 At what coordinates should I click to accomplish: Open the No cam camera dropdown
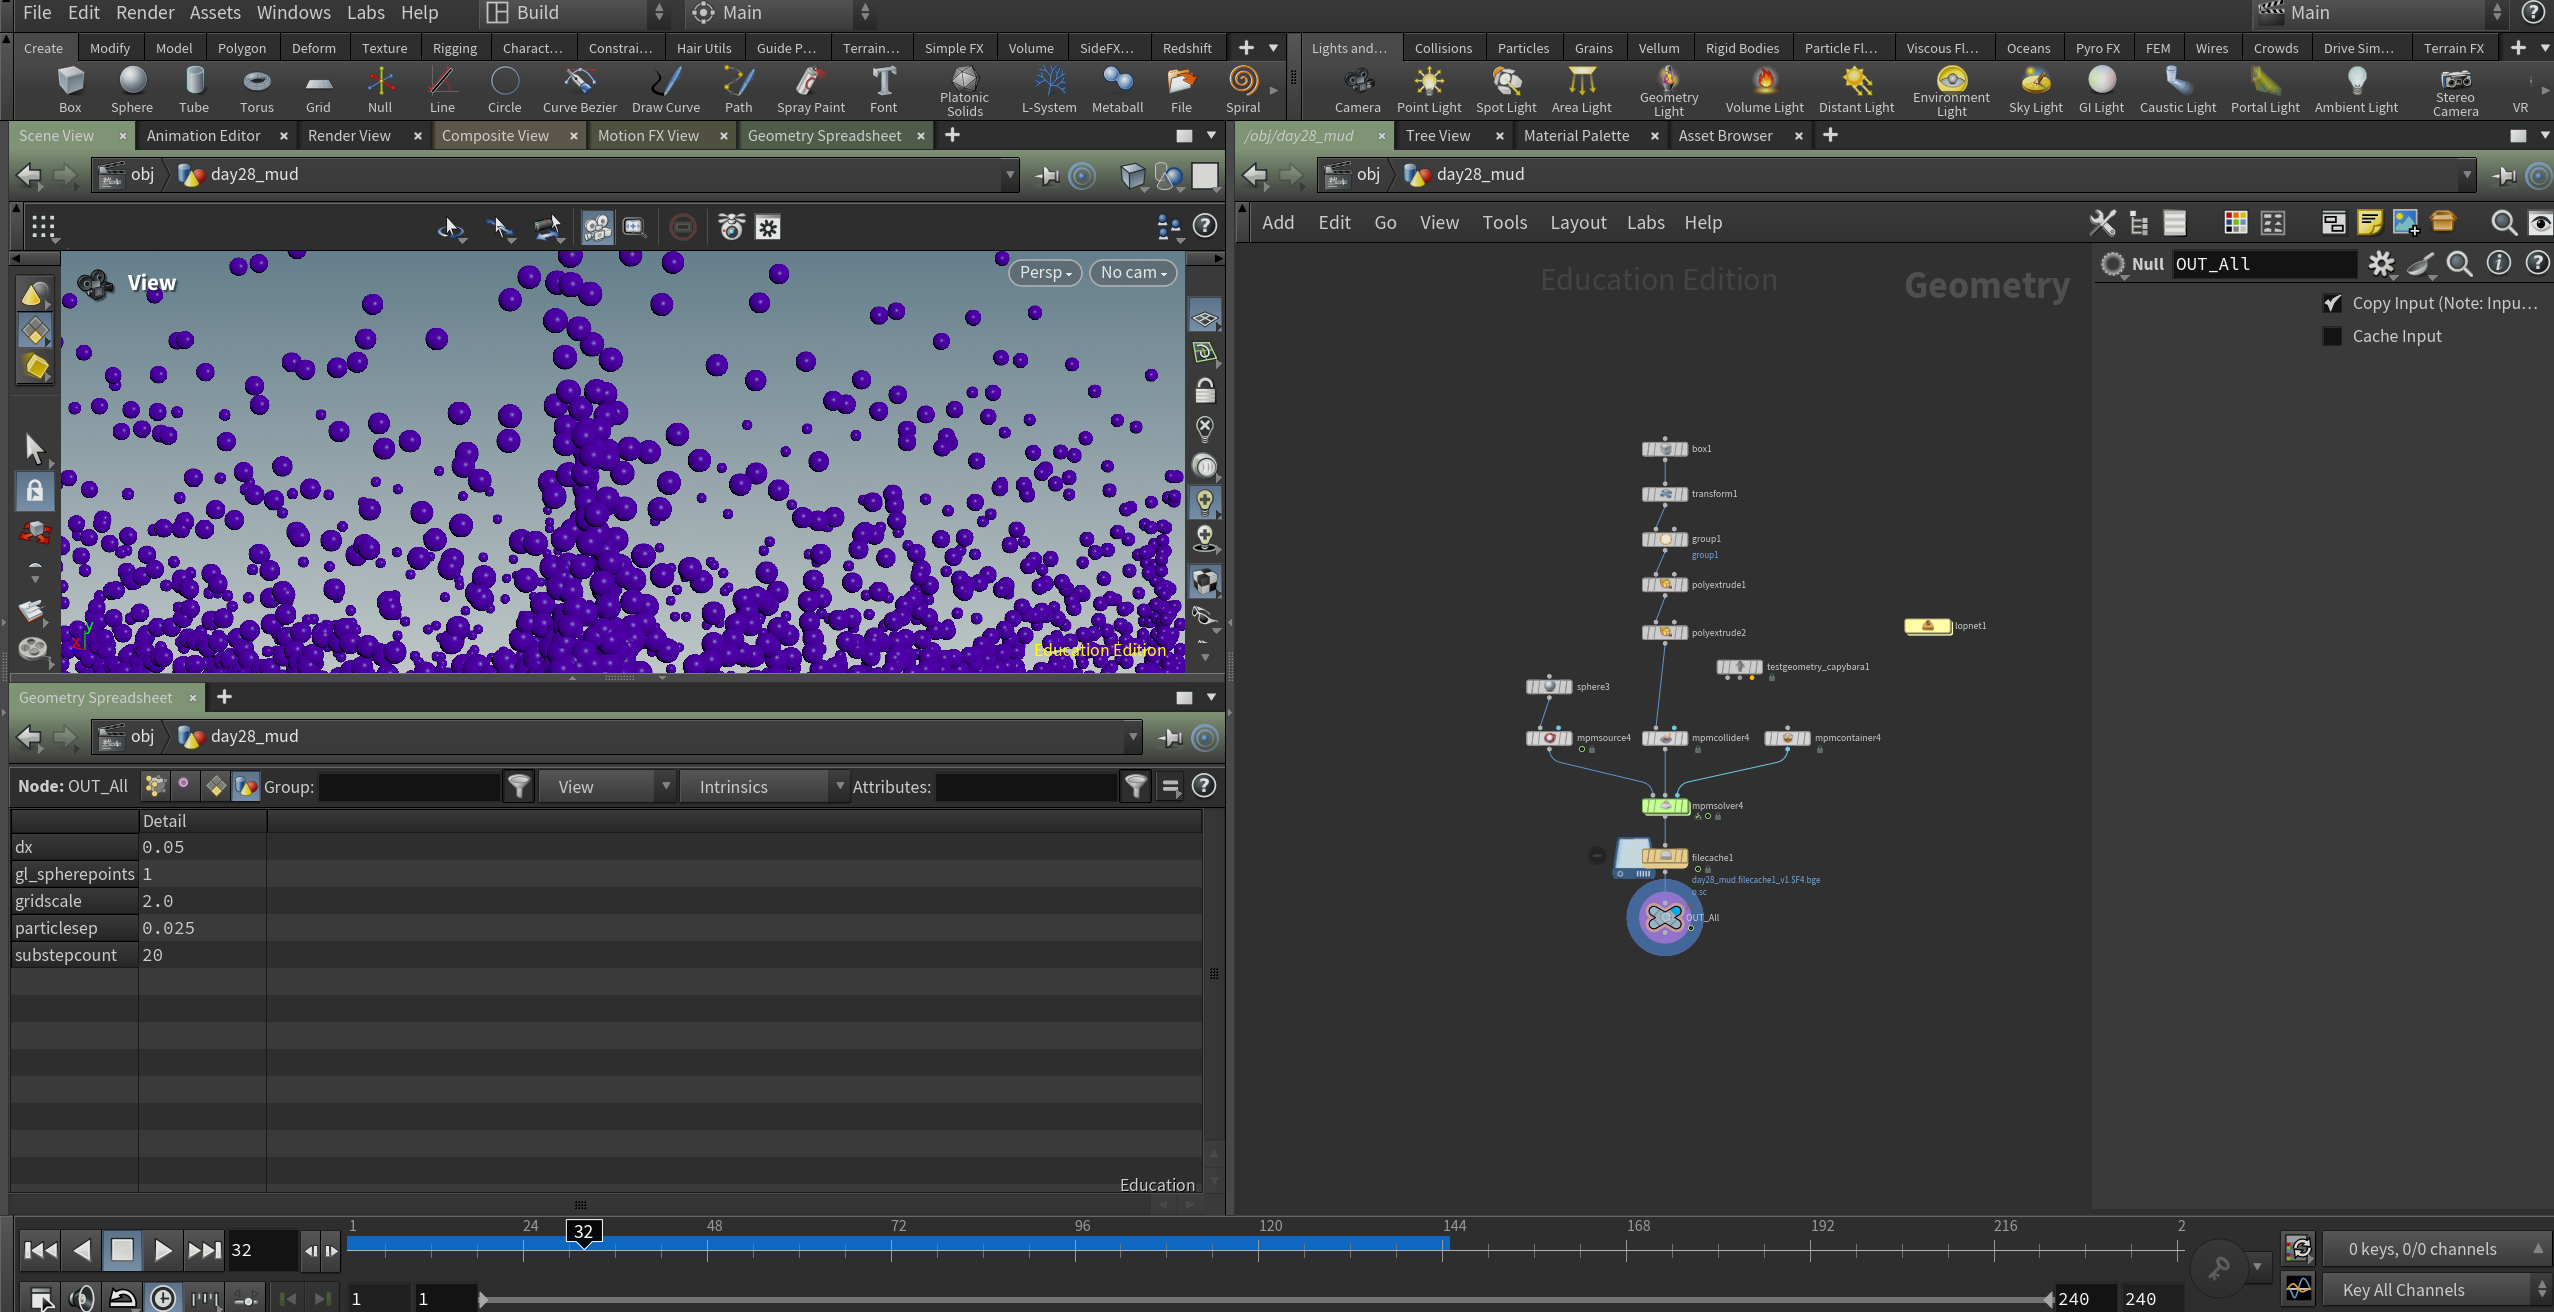[1133, 272]
